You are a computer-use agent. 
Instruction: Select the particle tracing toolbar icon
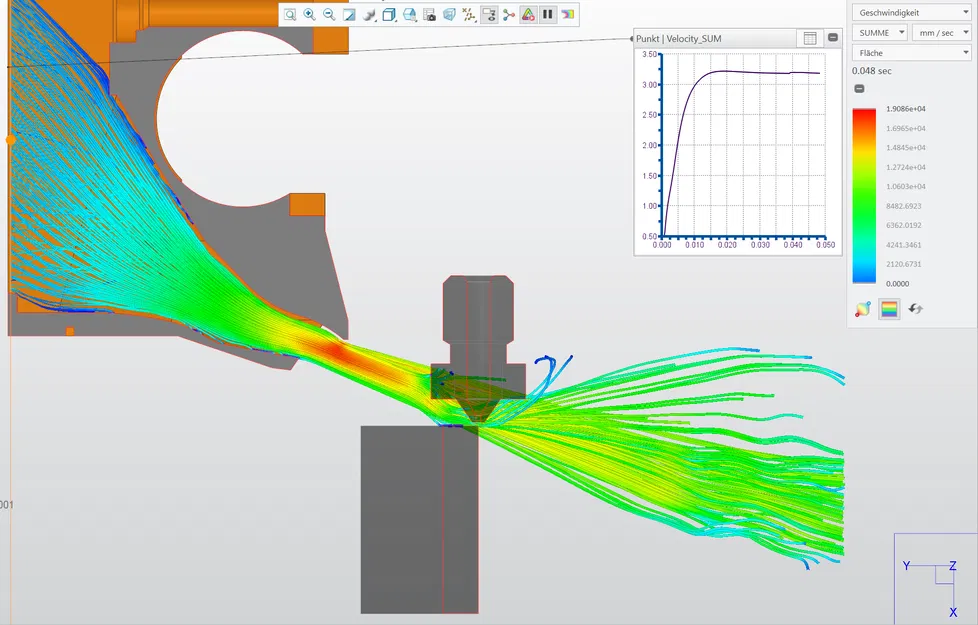point(468,14)
